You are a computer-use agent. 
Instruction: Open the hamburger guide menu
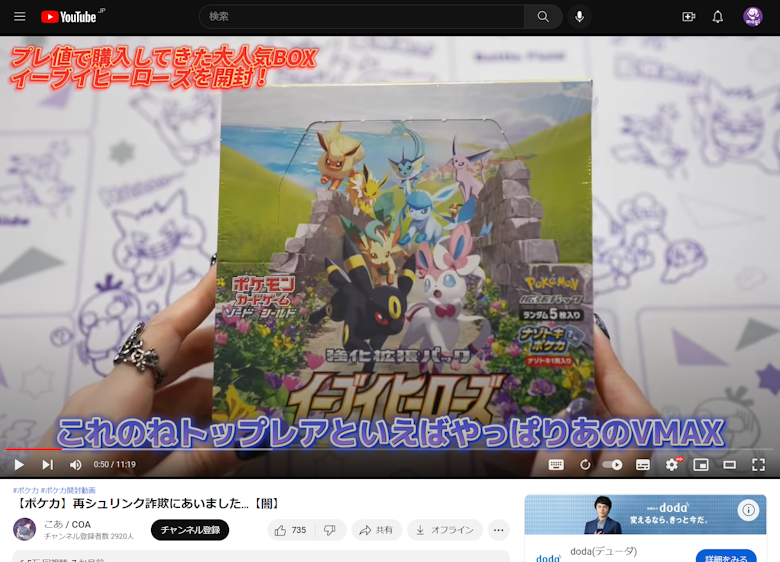point(19,17)
